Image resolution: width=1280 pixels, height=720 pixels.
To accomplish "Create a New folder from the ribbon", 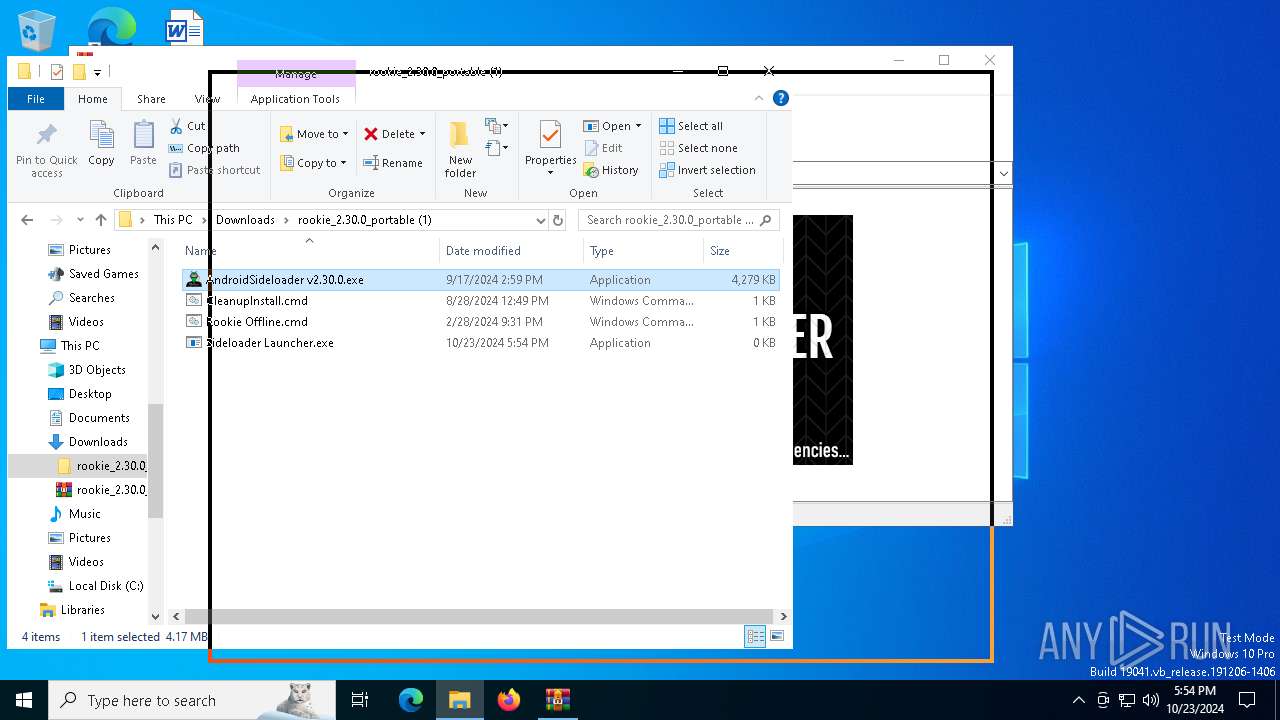I will [x=460, y=150].
